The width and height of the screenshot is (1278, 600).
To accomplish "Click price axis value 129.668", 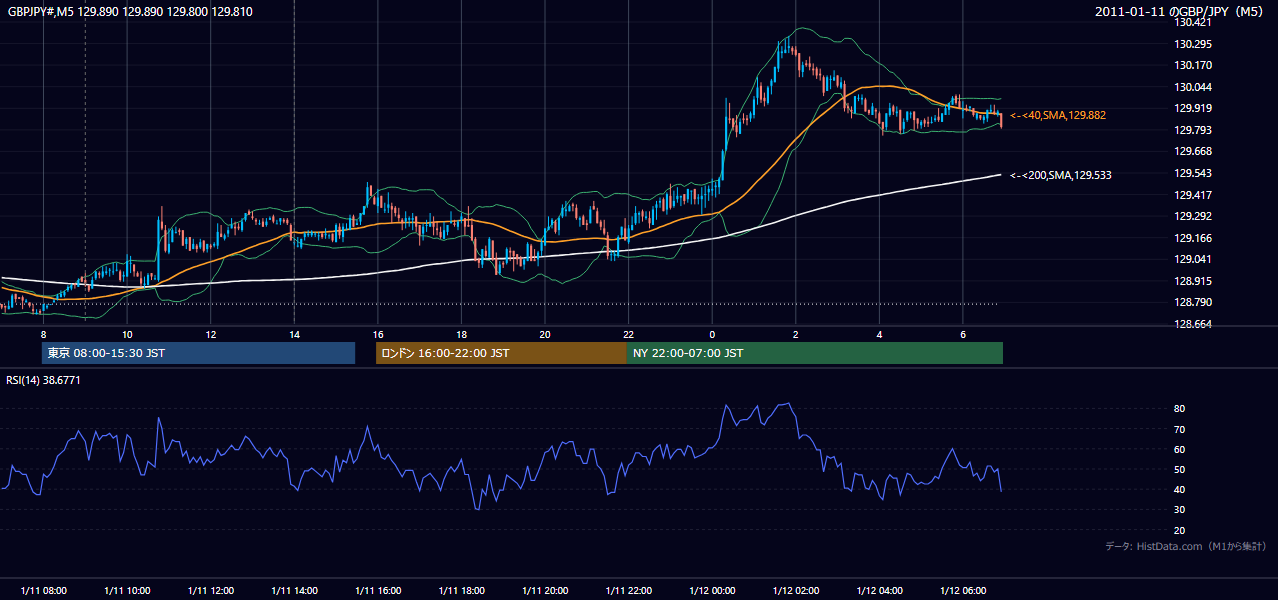I will point(1193,152).
